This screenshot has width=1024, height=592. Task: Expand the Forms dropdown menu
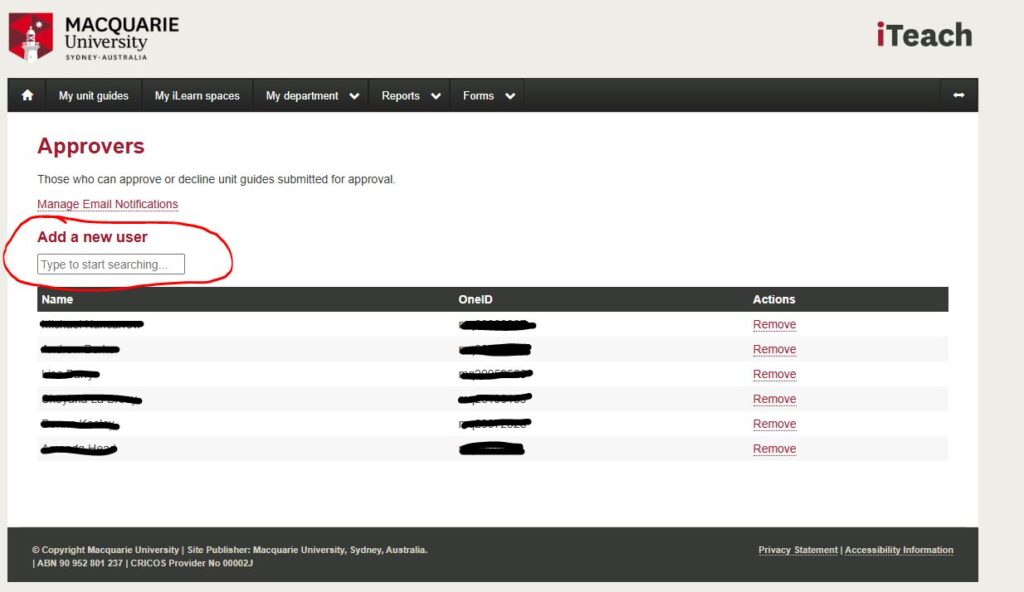click(x=489, y=95)
